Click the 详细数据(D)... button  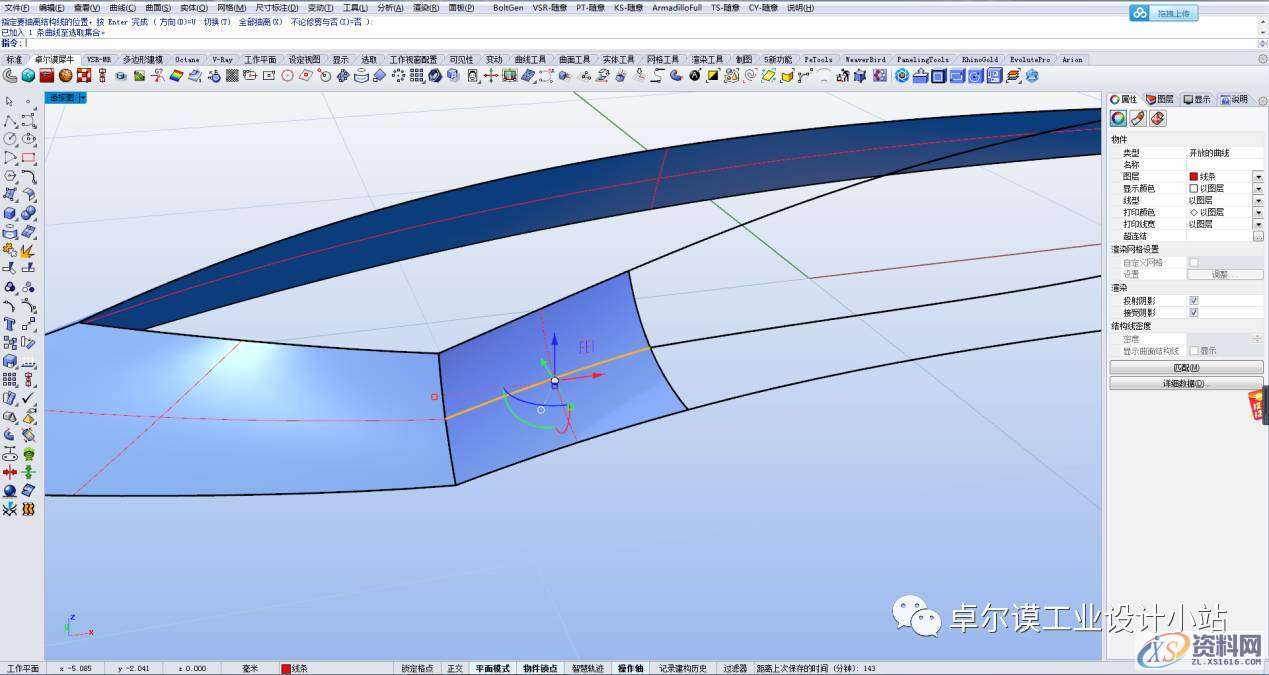[x=1186, y=383]
